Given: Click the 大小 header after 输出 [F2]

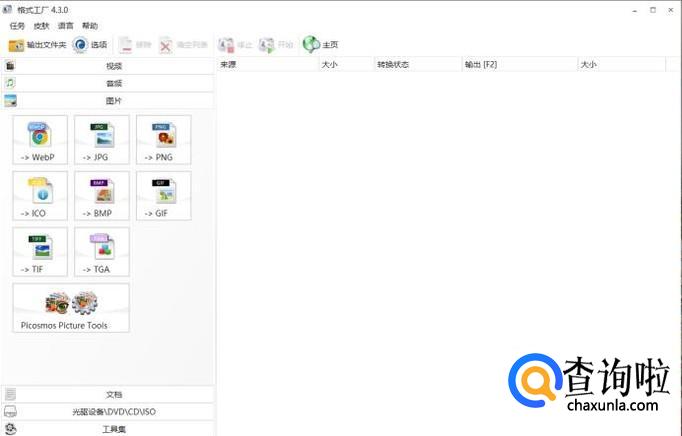Looking at the screenshot, I should pyautogui.click(x=622, y=64).
